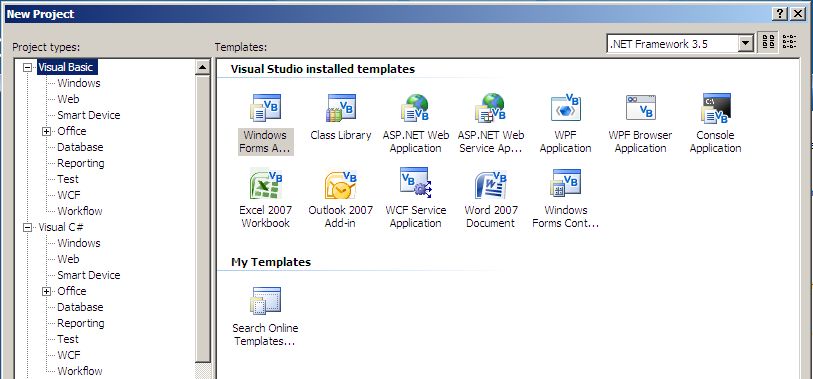Collapse the Visual Basic tree node

point(27,67)
